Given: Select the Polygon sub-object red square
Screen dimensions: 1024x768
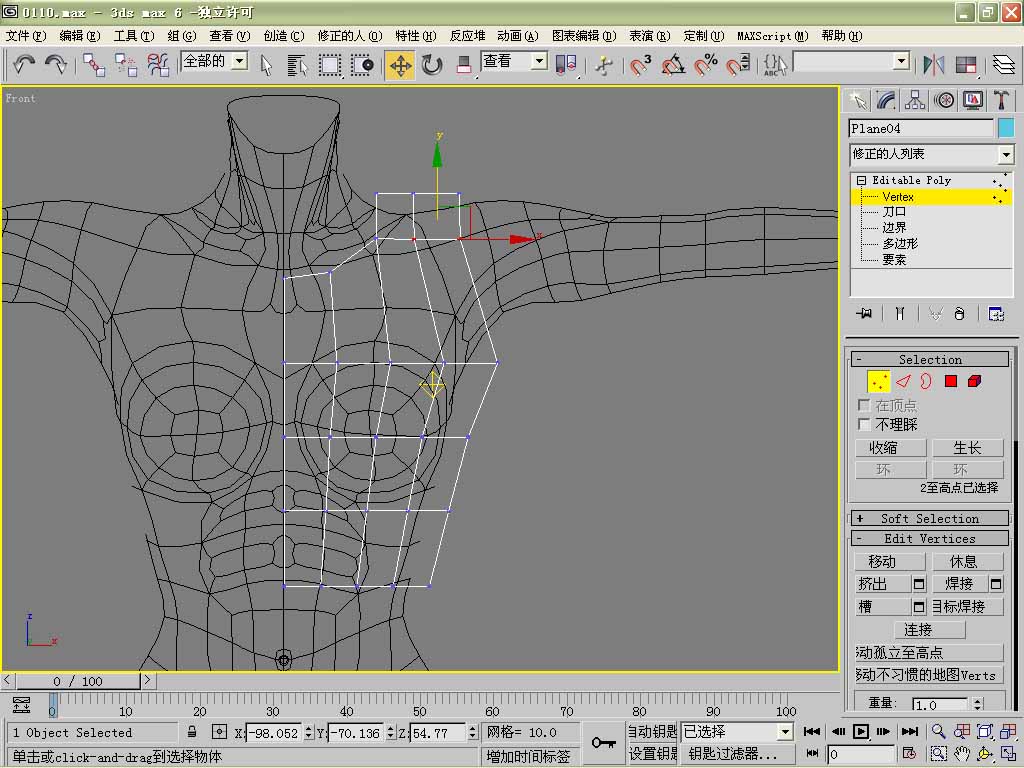Looking at the screenshot, I should (951, 381).
